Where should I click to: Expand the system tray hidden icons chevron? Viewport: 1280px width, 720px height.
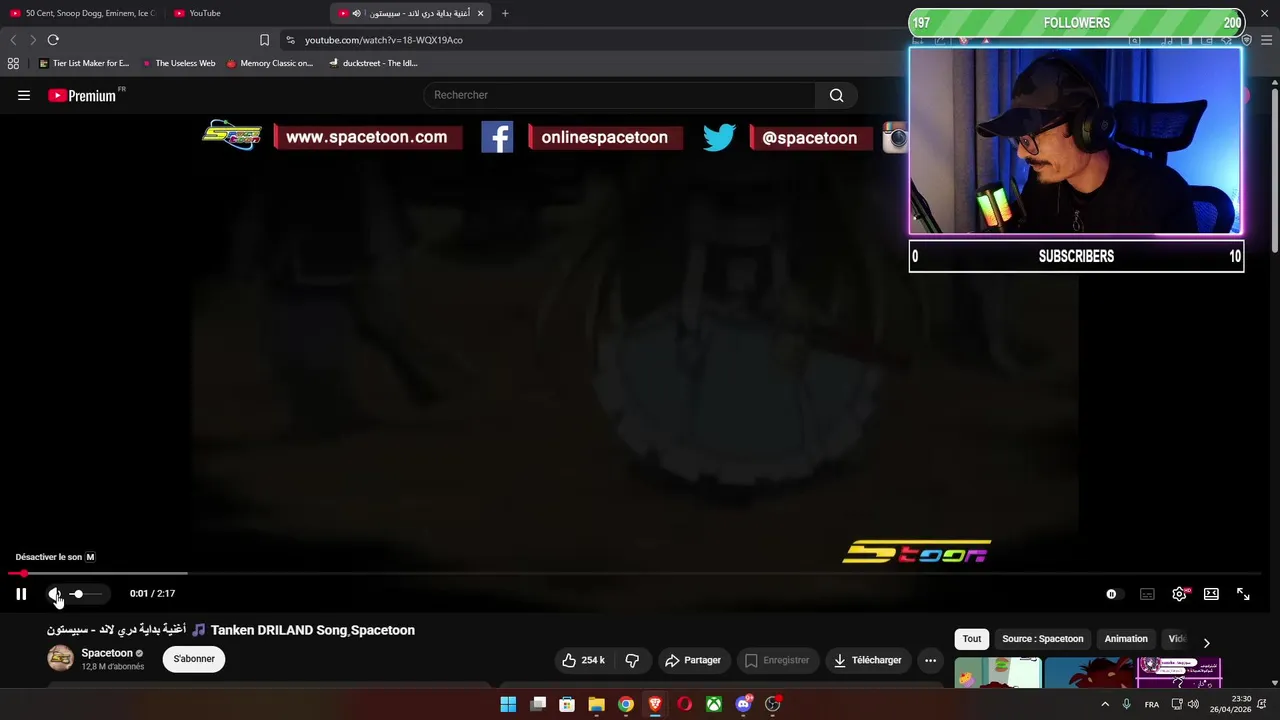coord(1105,704)
